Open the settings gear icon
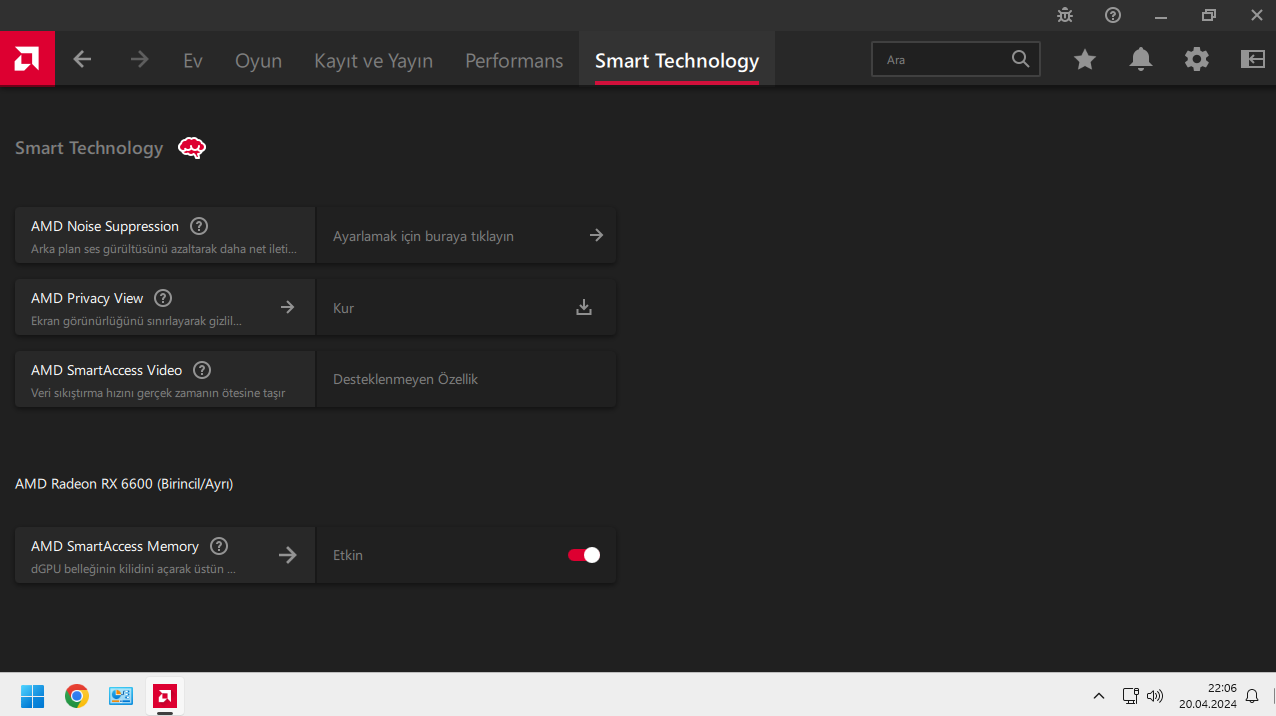 (1197, 60)
